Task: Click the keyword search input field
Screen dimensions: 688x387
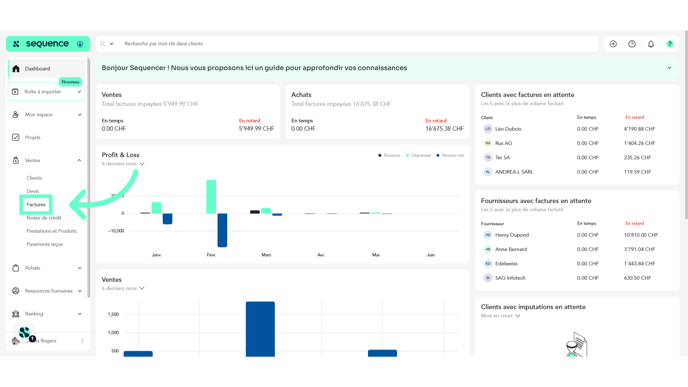Action: [x=358, y=44]
